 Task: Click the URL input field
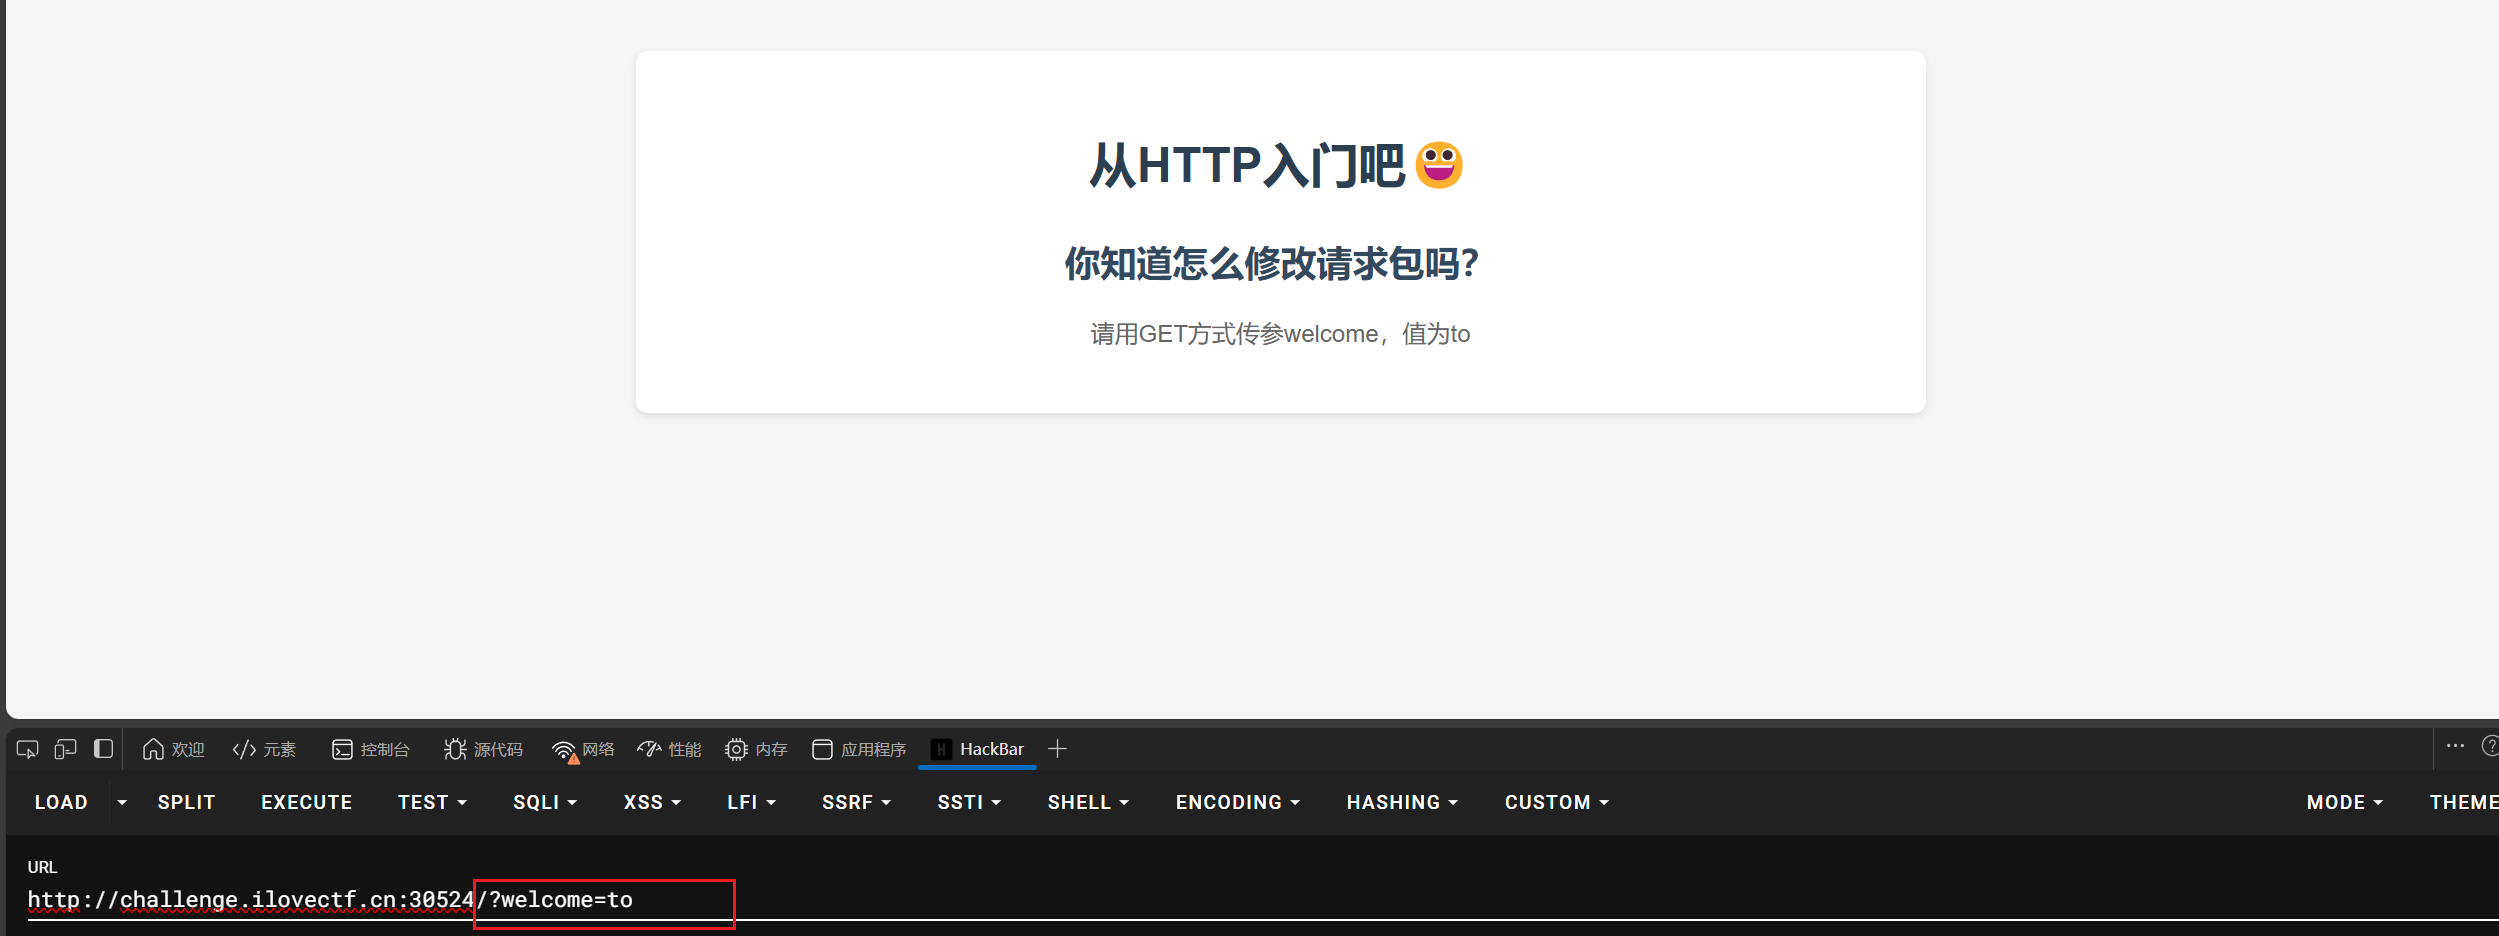pos(1200,900)
